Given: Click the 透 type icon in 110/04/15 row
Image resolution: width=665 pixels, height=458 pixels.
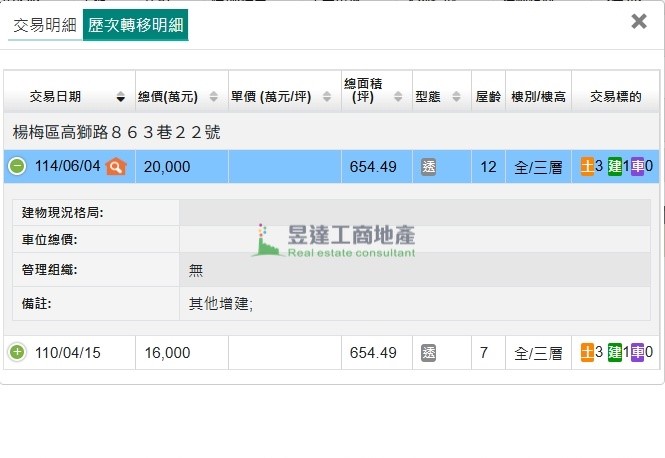Looking at the screenshot, I should pos(428,353).
